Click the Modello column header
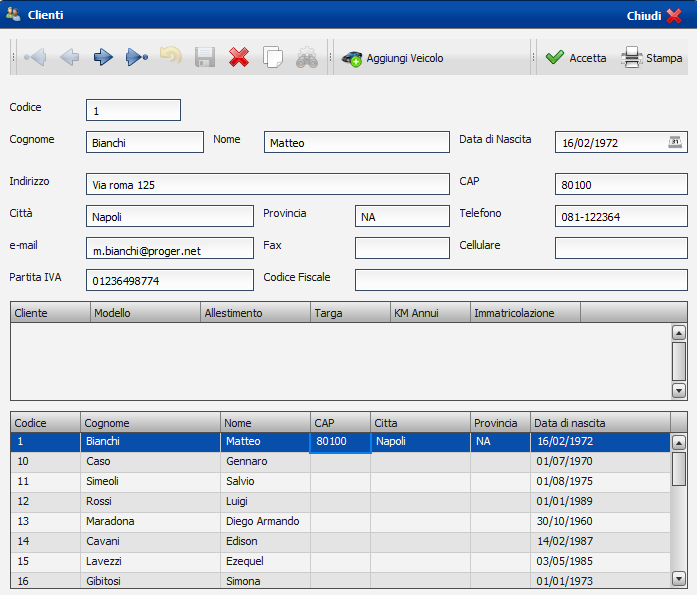The width and height of the screenshot is (697, 595). pyautogui.click(x=145, y=313)
